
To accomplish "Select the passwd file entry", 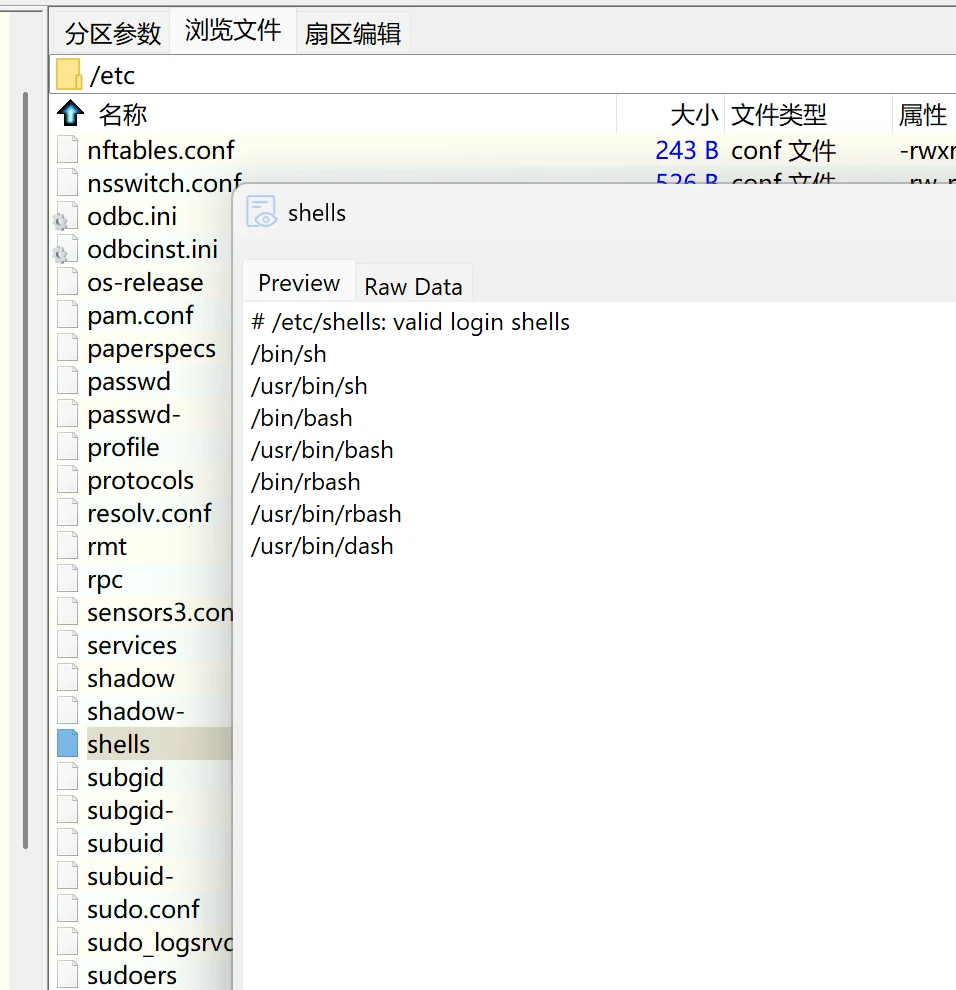I will [x=129, y=382].
